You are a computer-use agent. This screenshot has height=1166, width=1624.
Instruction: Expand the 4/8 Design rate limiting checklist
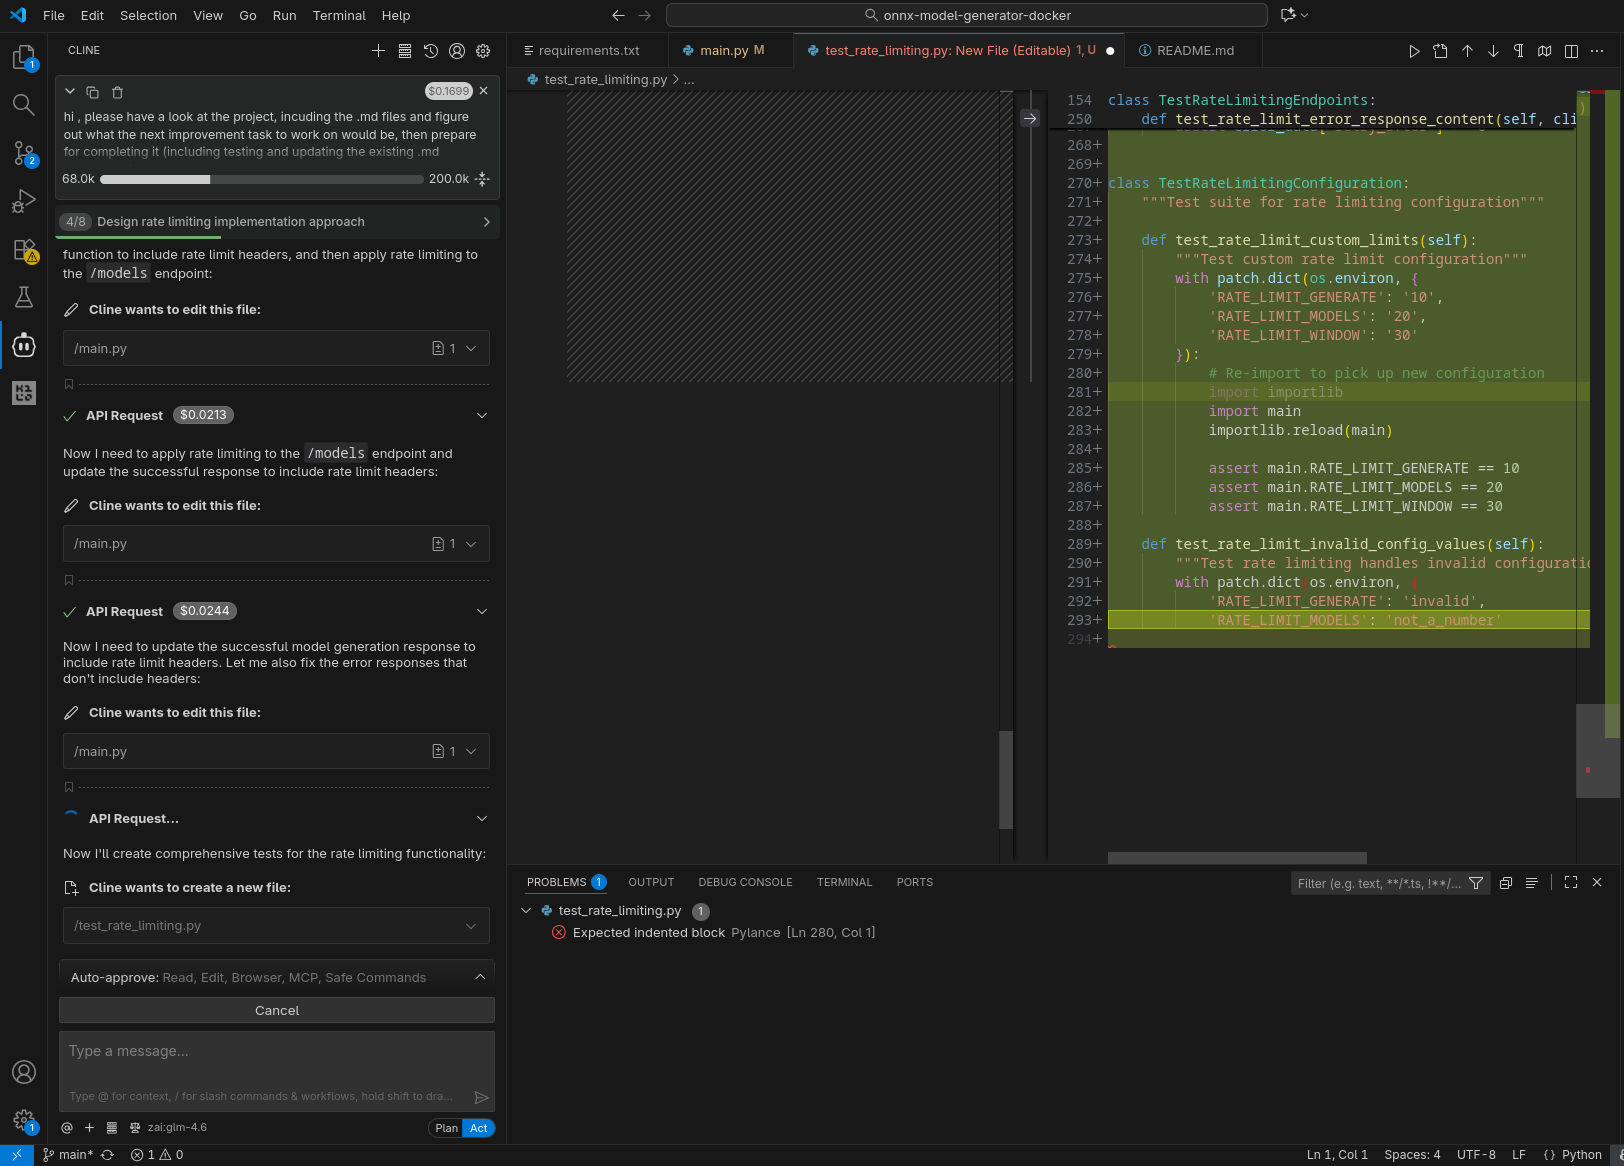(486, 222)
